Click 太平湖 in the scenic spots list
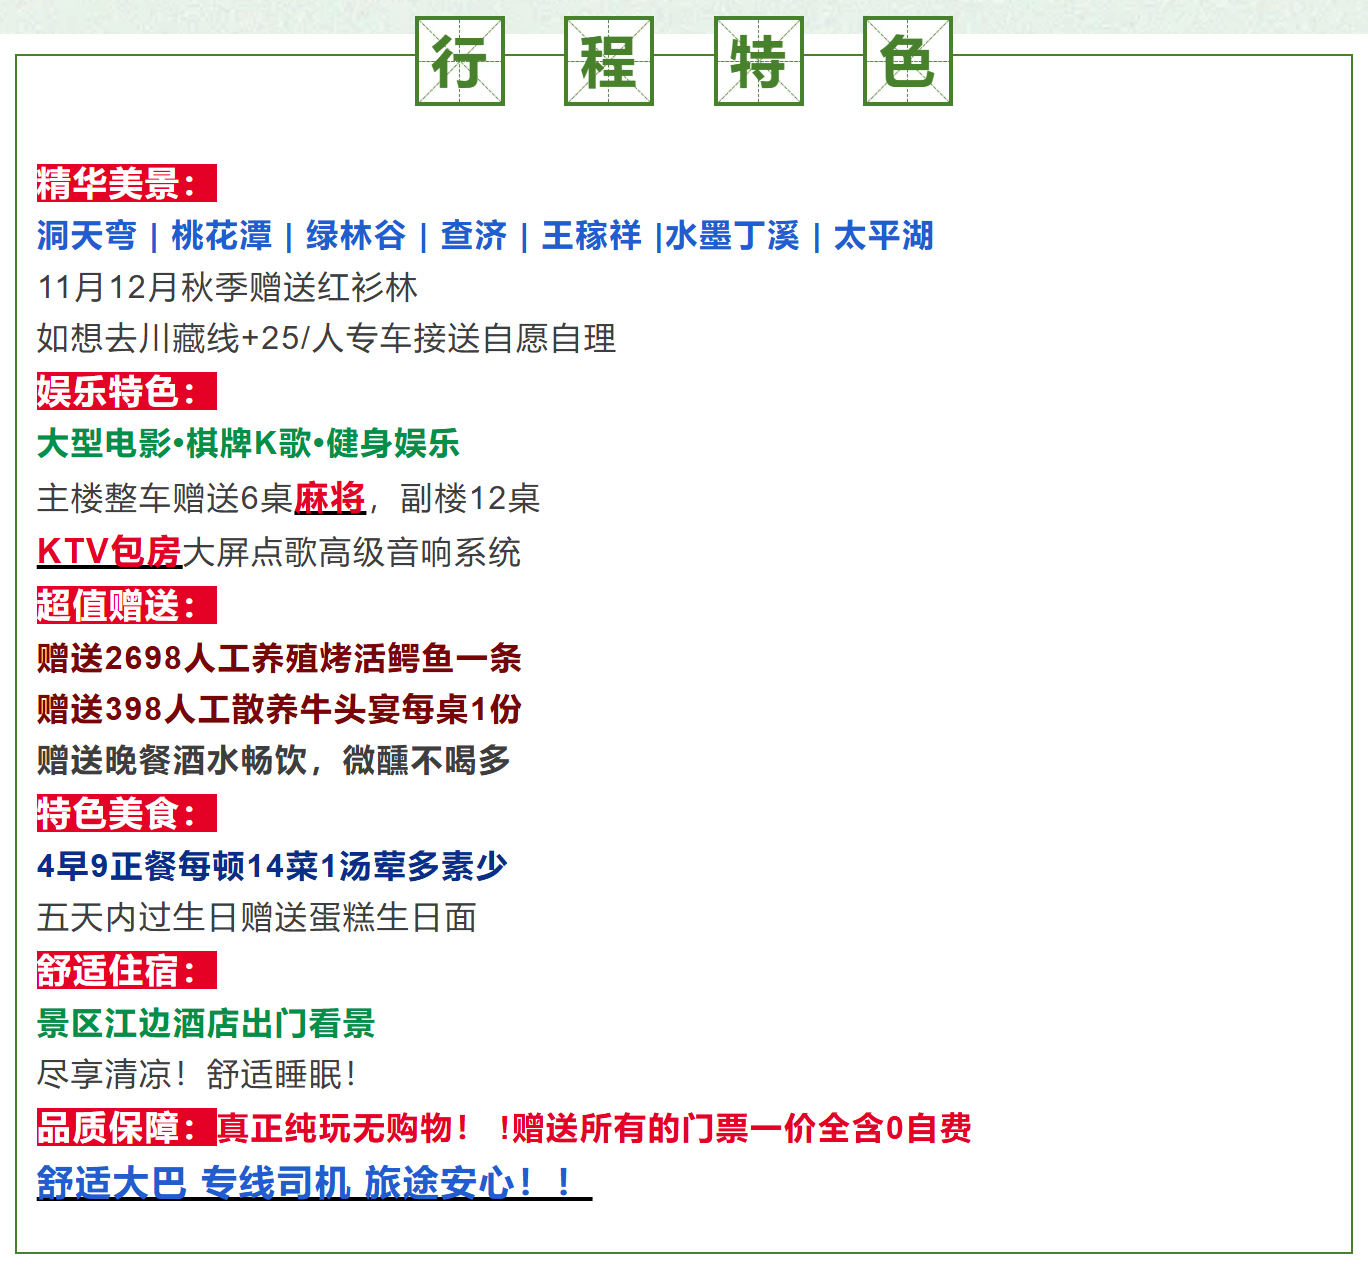The height and width of the screenshot is (1268, 1368). click(x=883, y=236)
